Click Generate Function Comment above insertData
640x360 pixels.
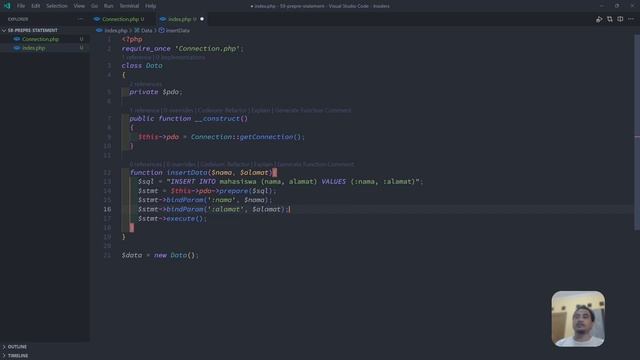[x=316, y=164]
